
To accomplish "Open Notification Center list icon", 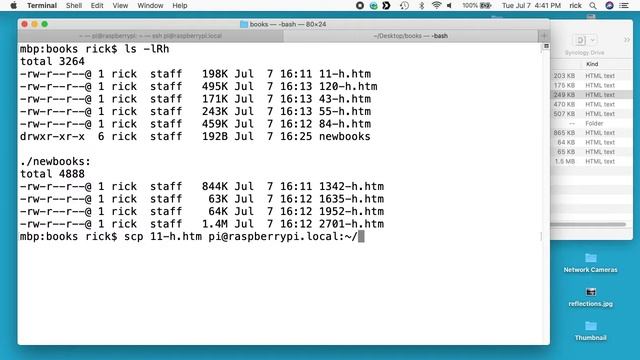I will 624,5.
